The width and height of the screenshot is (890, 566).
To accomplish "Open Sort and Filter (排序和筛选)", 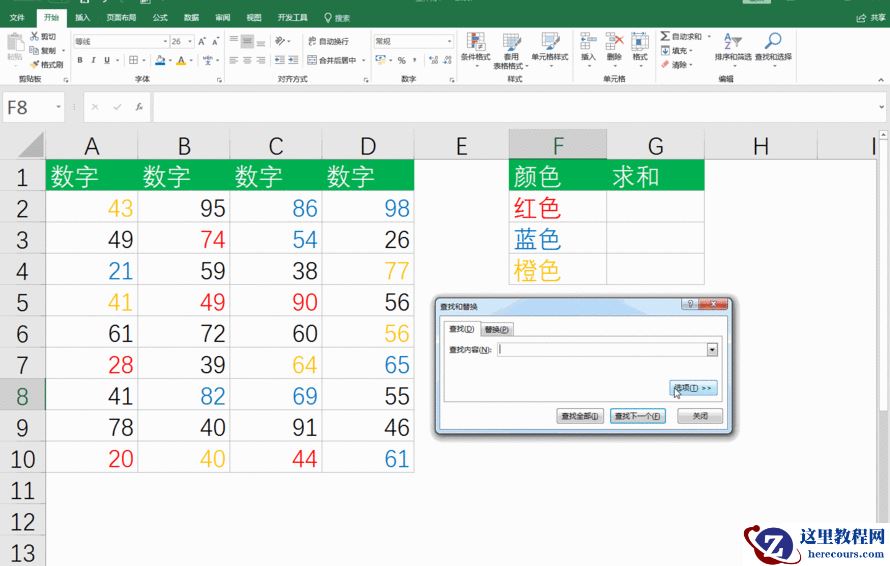I will point(733,46).
